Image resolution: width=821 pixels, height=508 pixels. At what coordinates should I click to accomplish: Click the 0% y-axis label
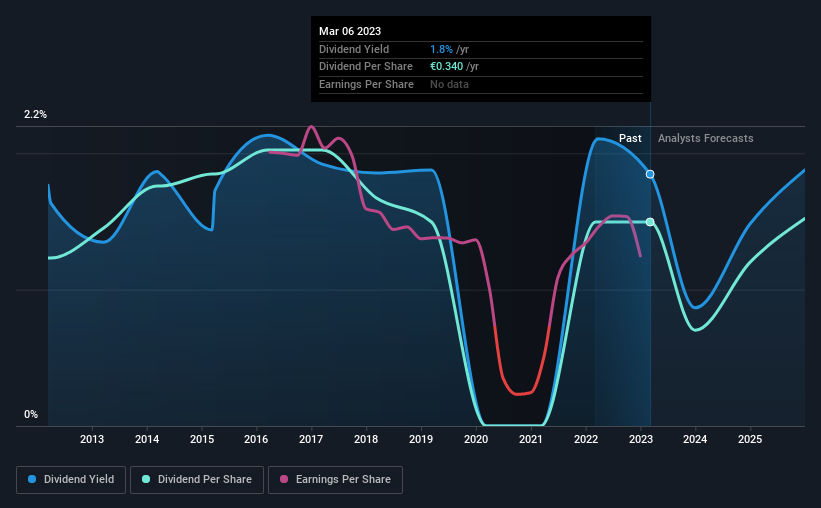[31, 414]
